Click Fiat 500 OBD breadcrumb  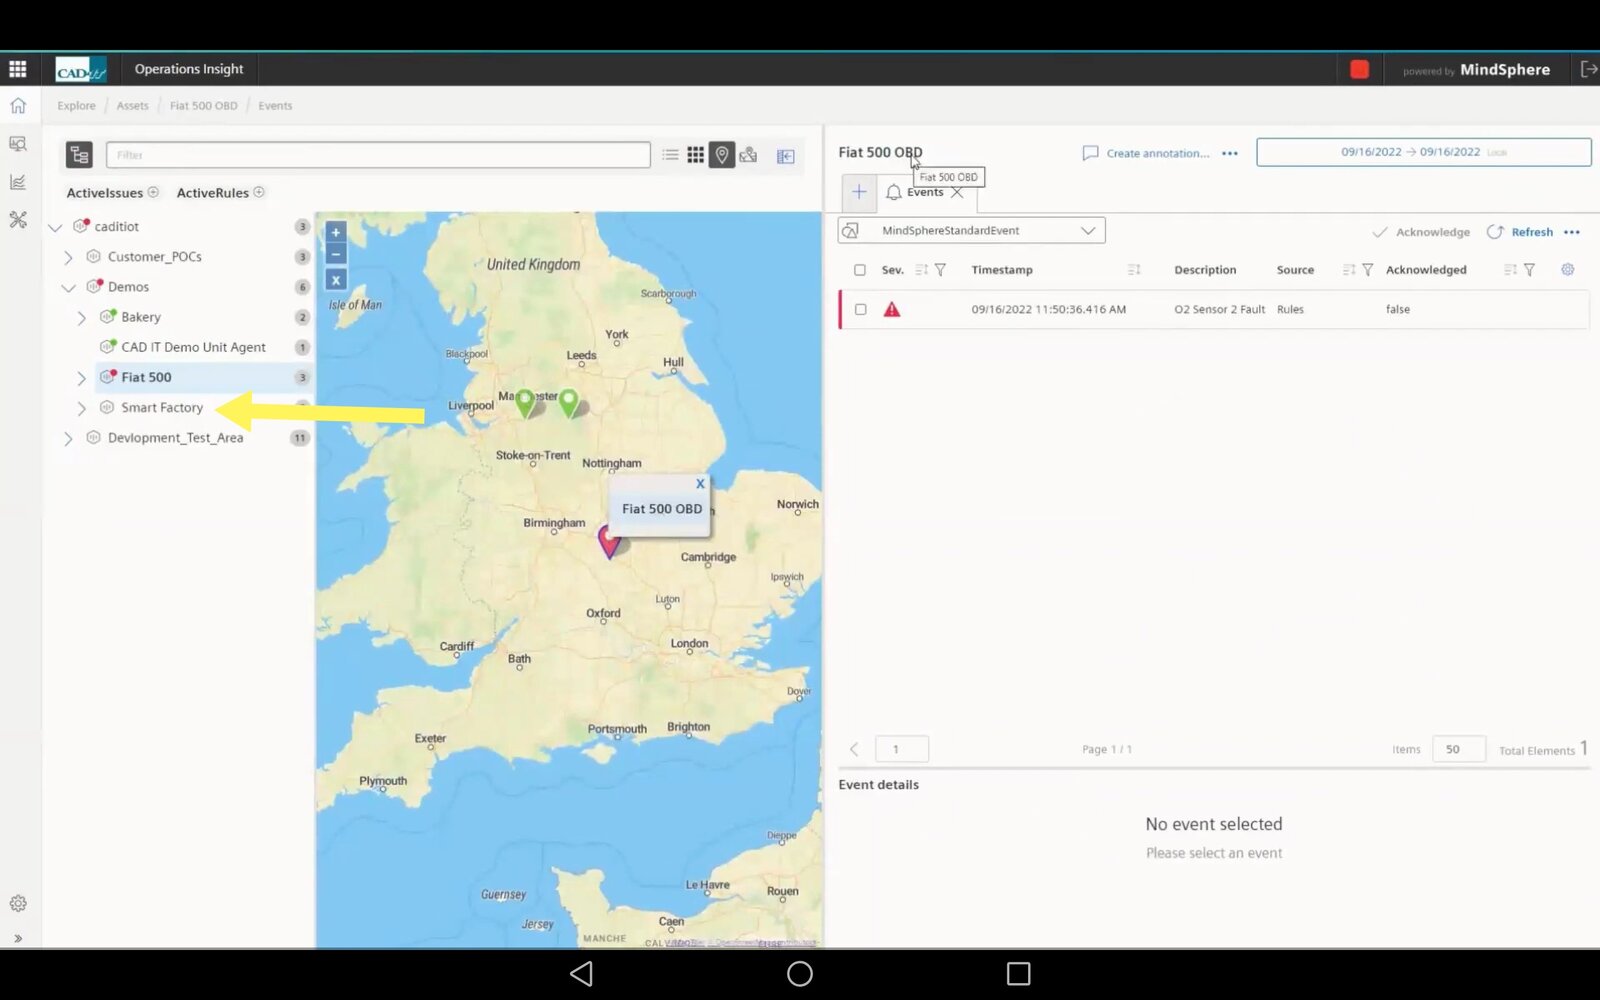pos(204,106)
